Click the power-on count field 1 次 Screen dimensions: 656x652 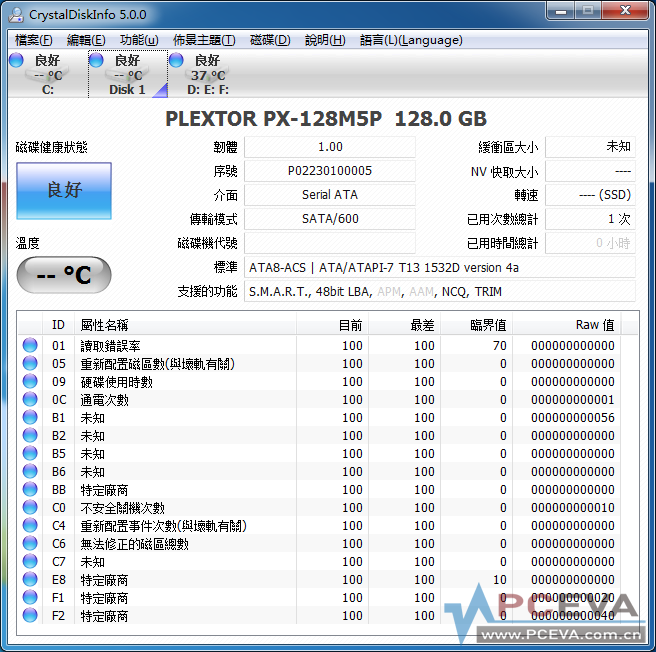590,219
